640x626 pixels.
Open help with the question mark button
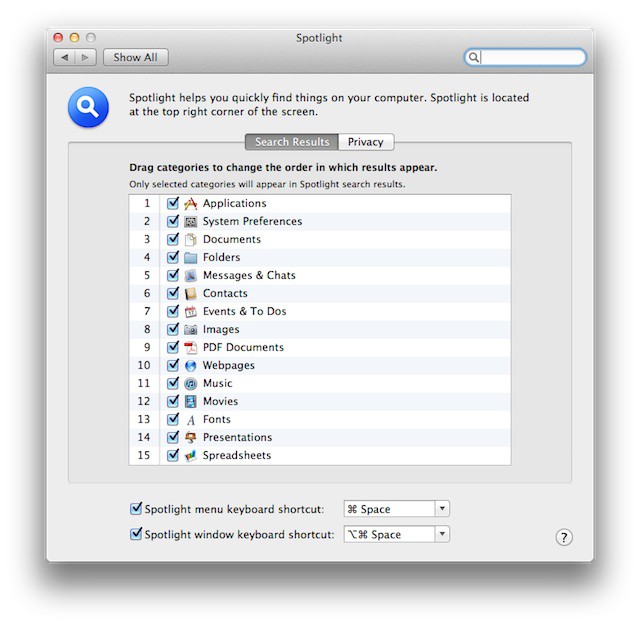point(564,538)
